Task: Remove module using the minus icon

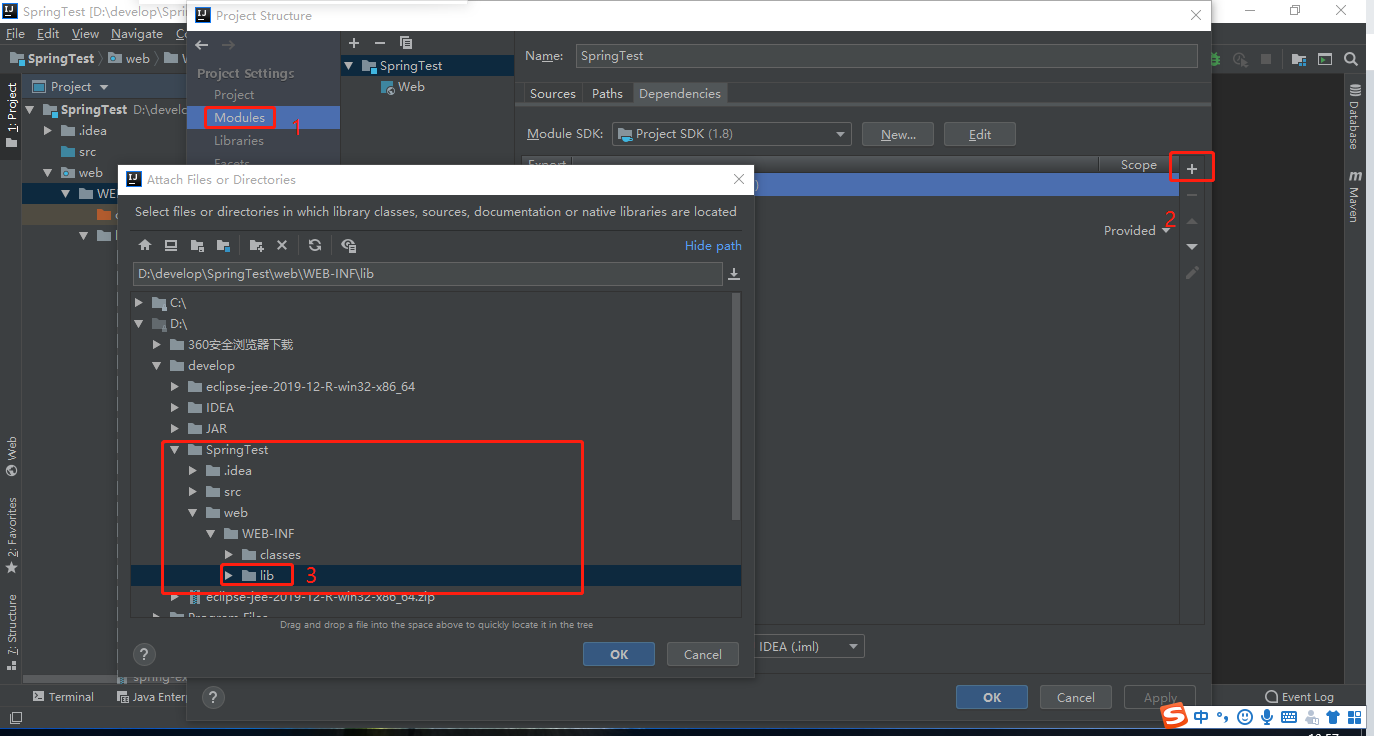Action: point(379,43)
